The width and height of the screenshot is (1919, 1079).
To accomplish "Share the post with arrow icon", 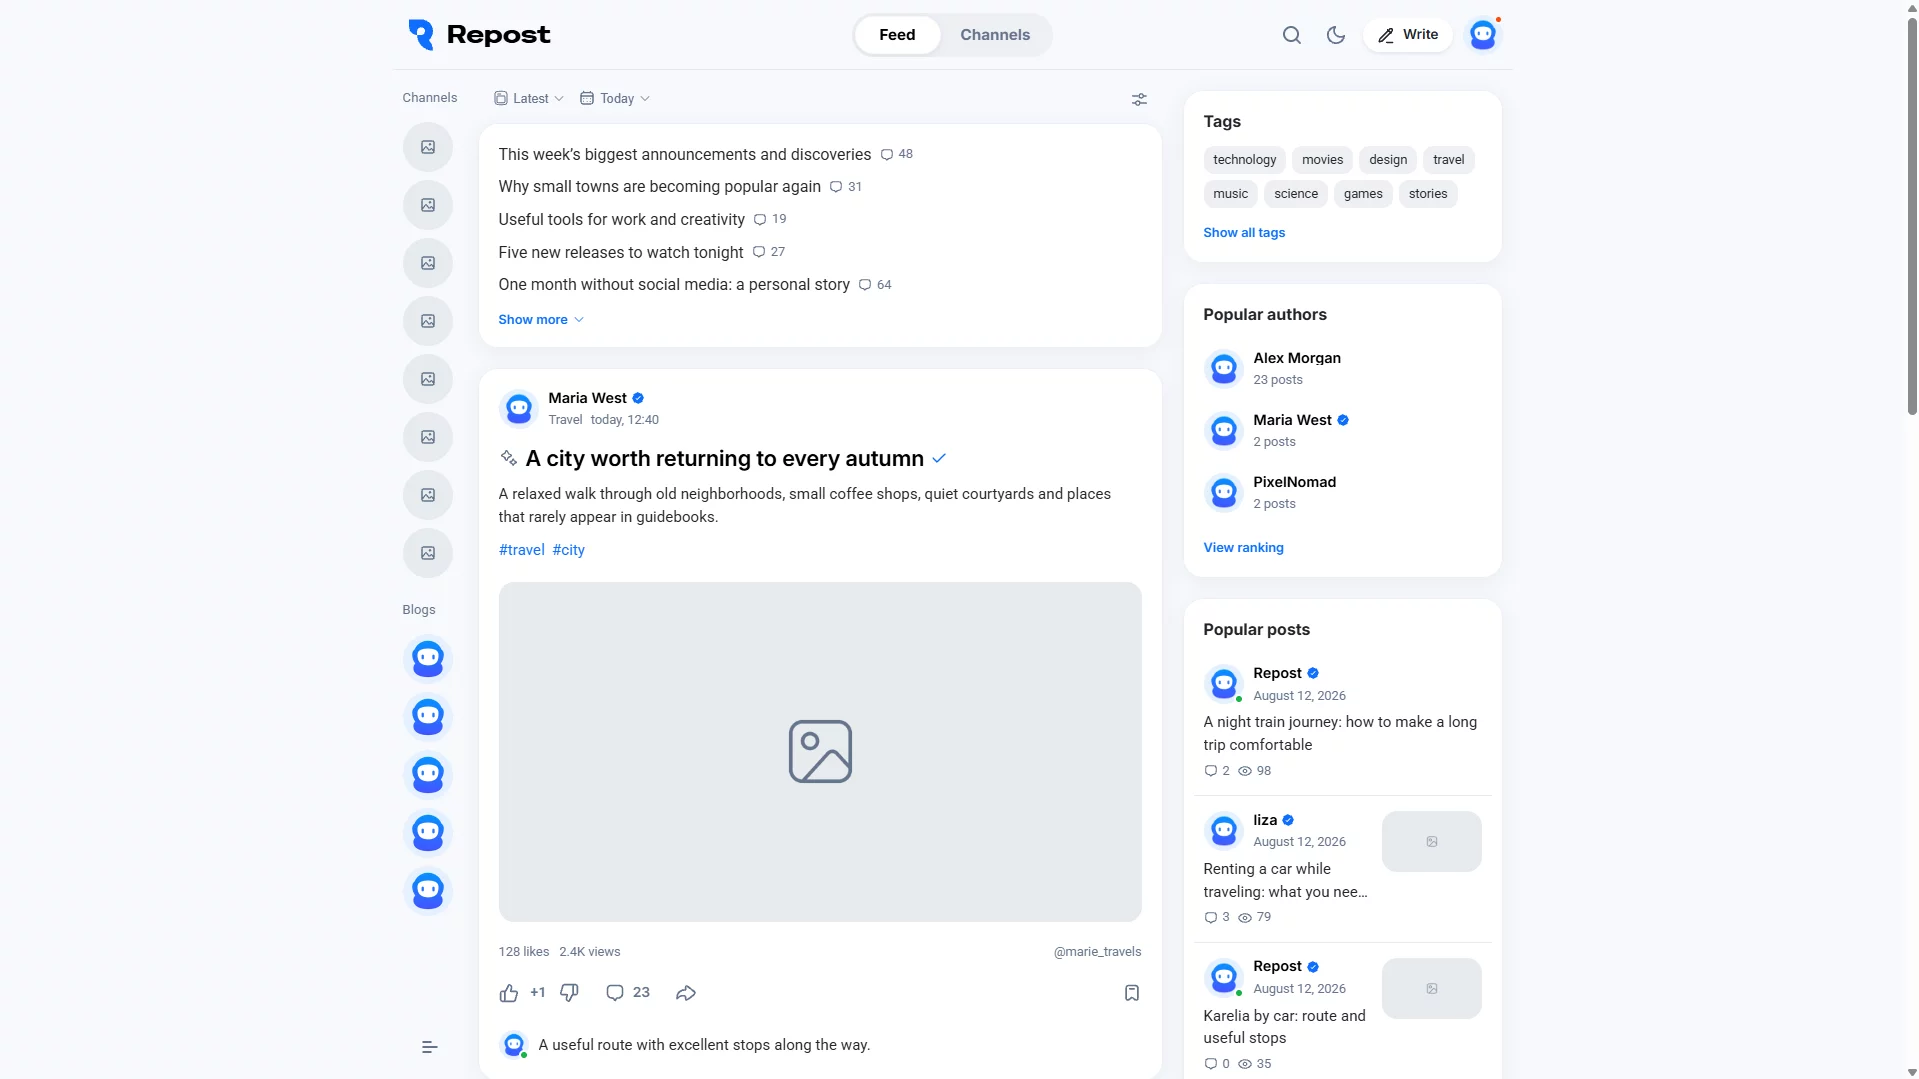I will pos(686,993).
